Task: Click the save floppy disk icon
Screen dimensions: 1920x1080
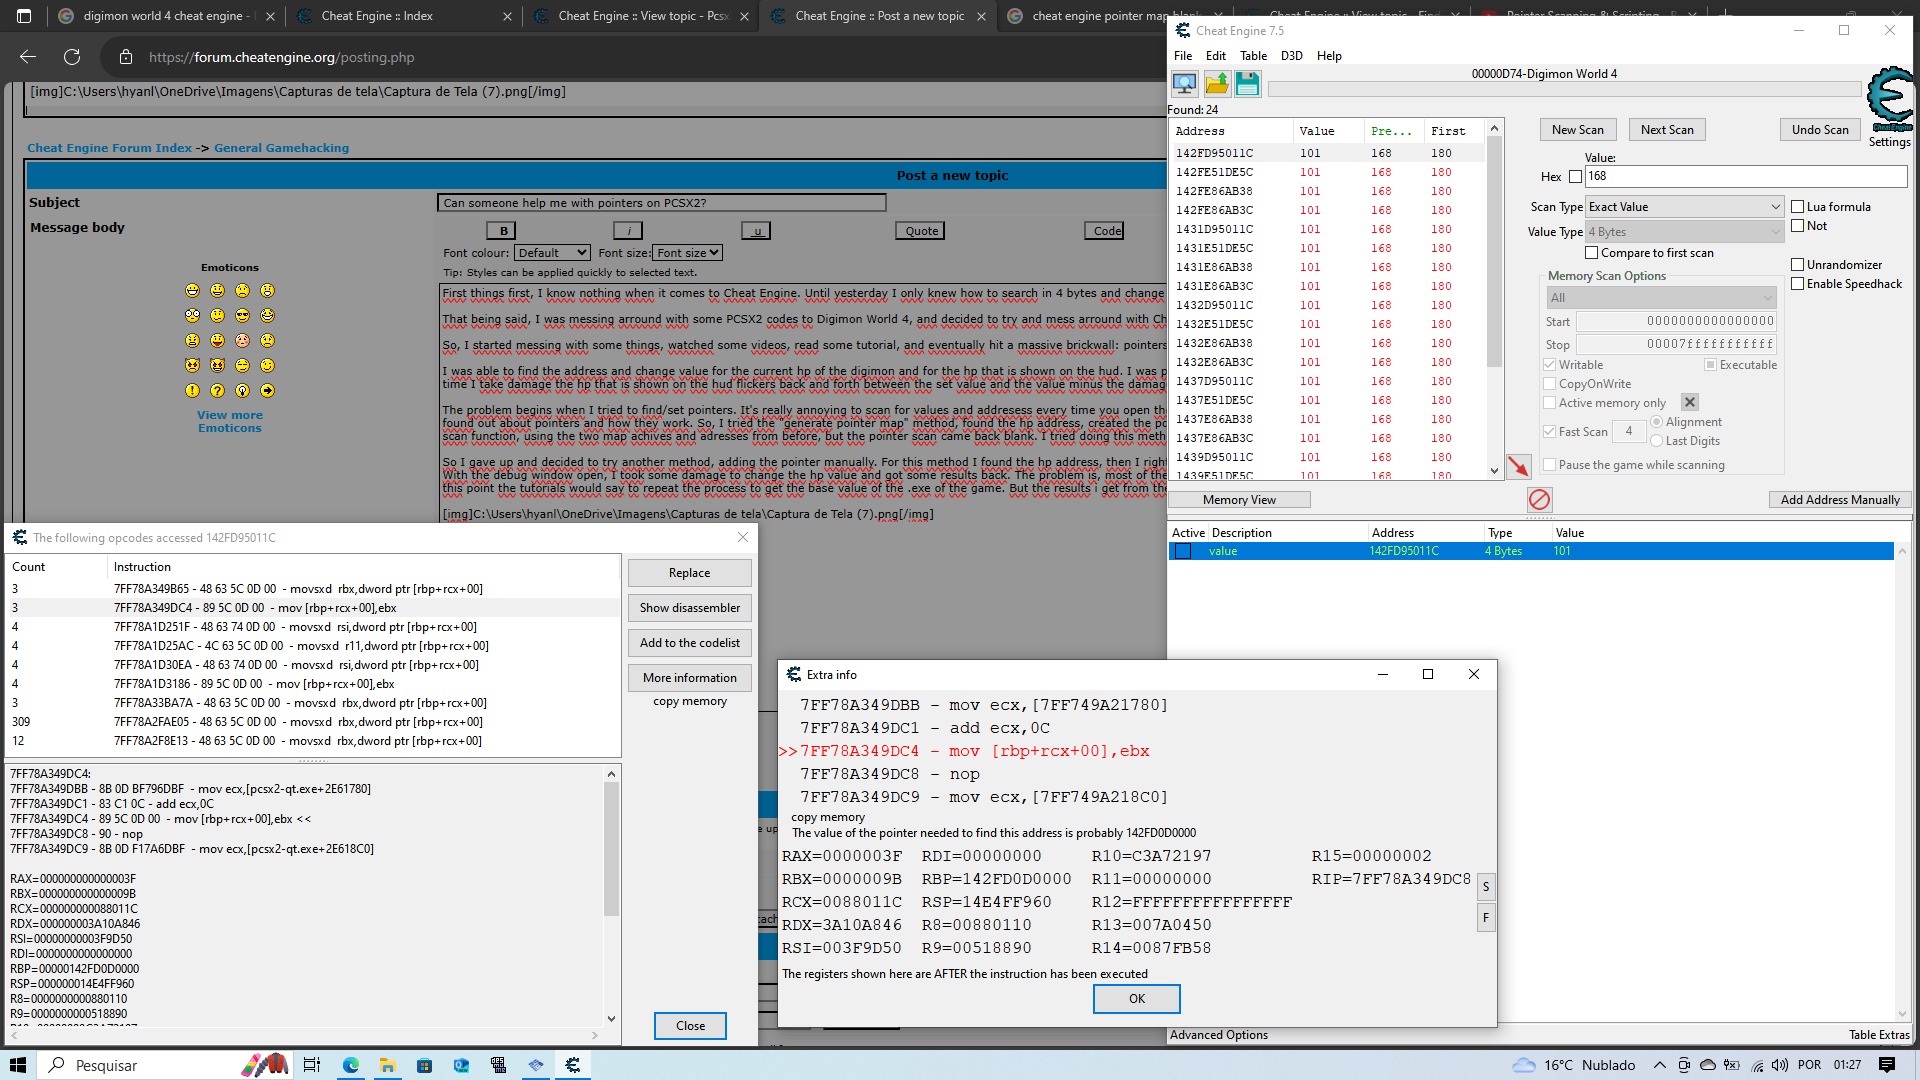Action: click(x=1247, y=84)
